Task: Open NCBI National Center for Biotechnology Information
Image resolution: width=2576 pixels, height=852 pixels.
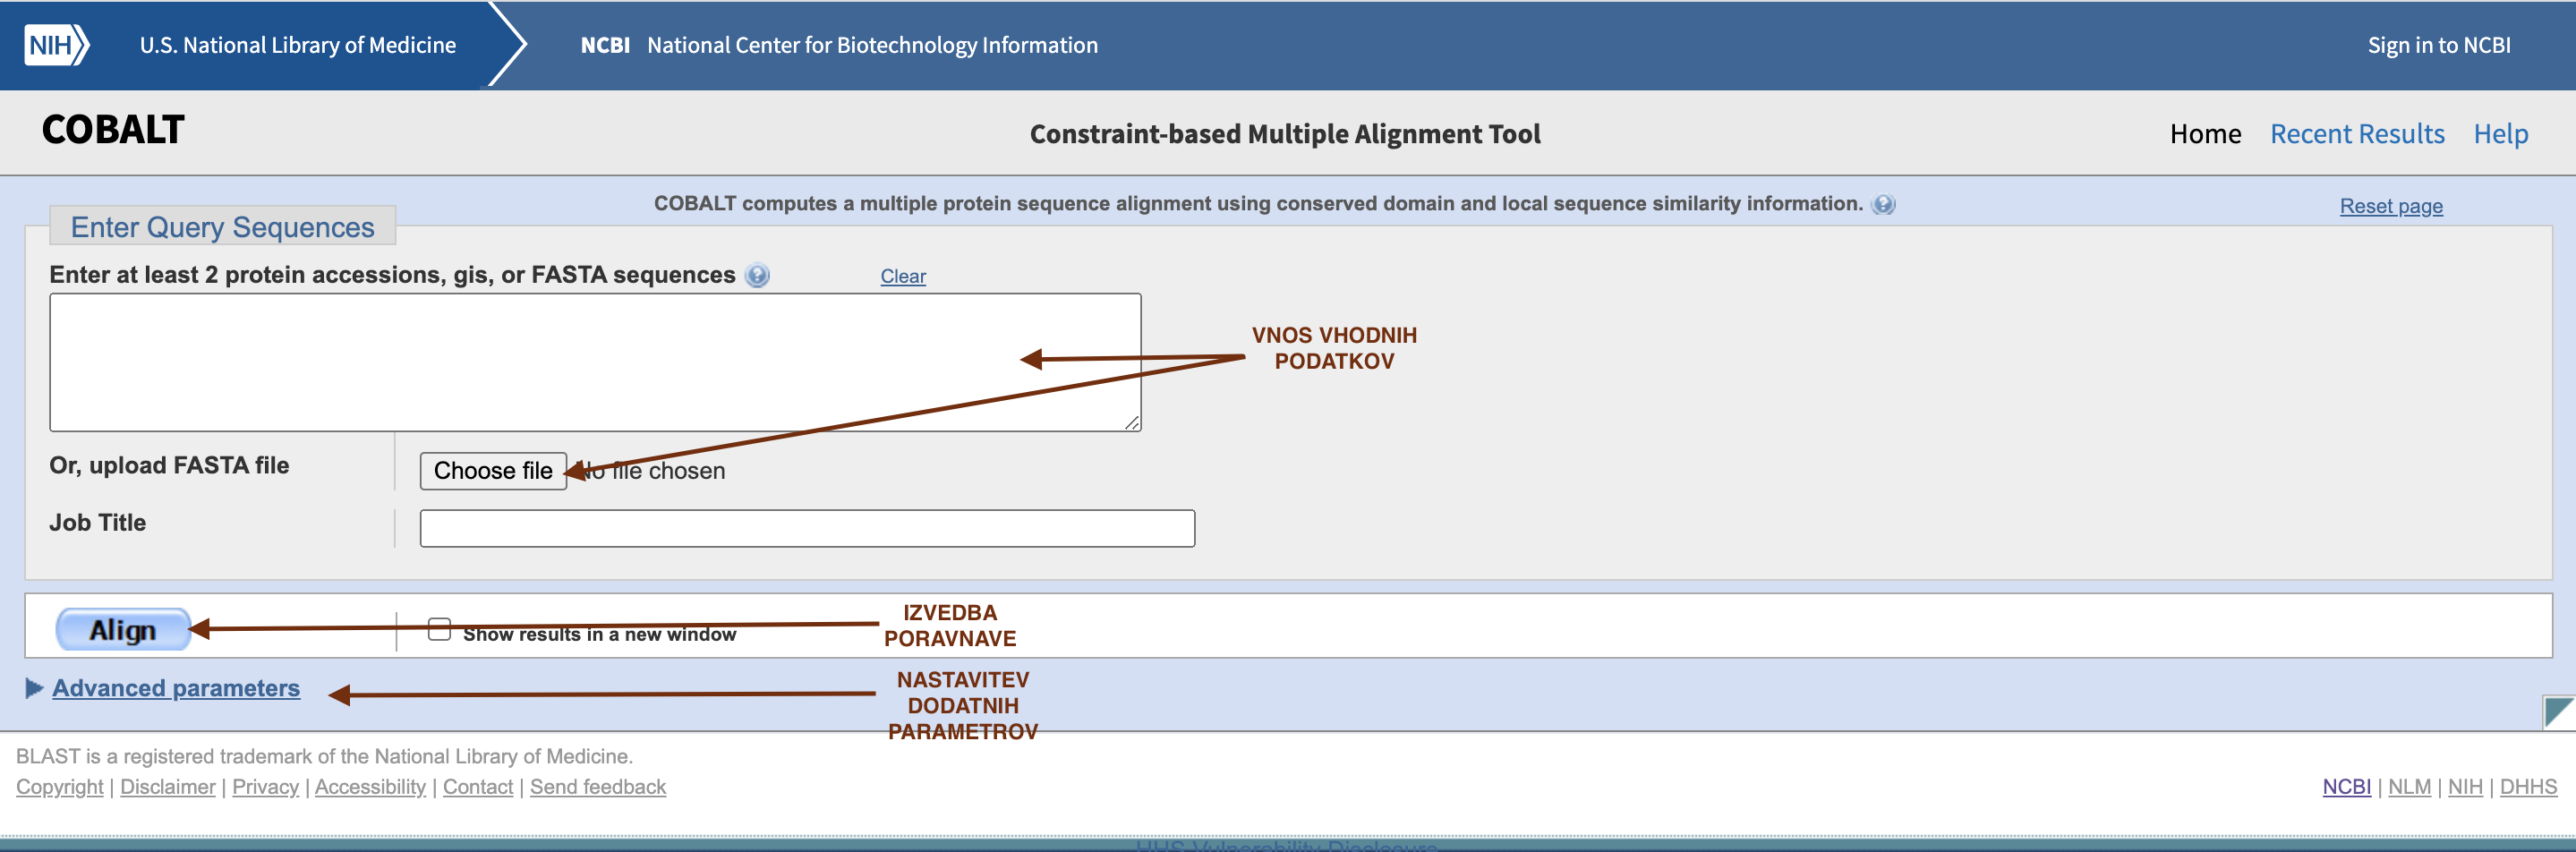Action: 839,45
